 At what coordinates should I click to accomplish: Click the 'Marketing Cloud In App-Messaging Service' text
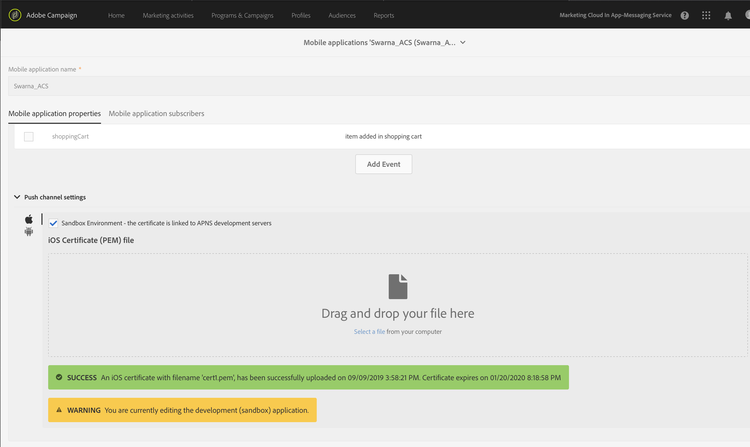click(616, 15)
